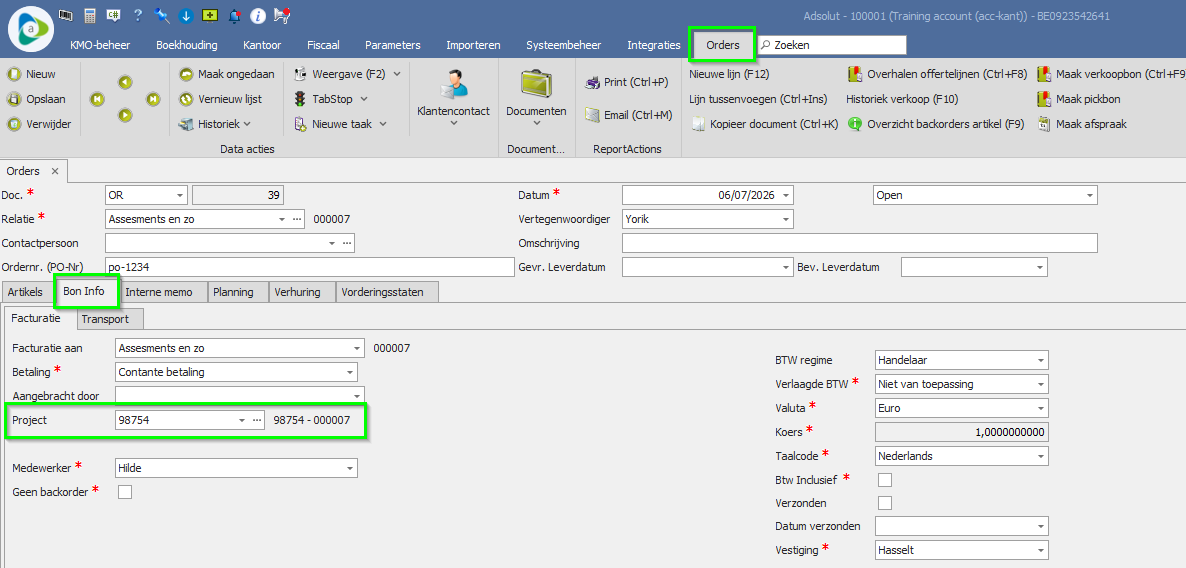Open the KMO-beheer ribbon tab
The width and height of the screenshot is (1186, 568).
(x=100, y=45)
